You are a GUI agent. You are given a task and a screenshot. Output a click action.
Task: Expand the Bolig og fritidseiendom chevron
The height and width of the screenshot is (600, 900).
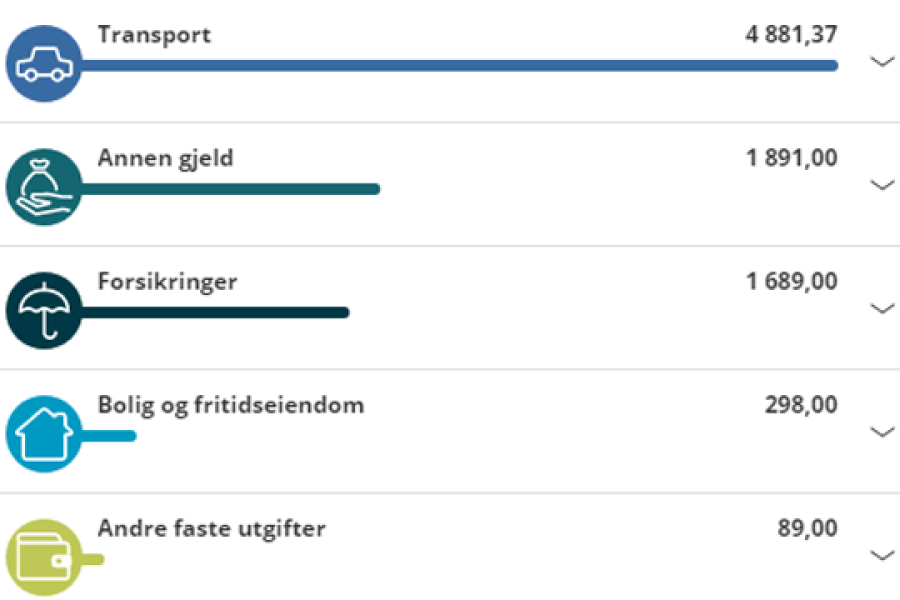point(882,431)
